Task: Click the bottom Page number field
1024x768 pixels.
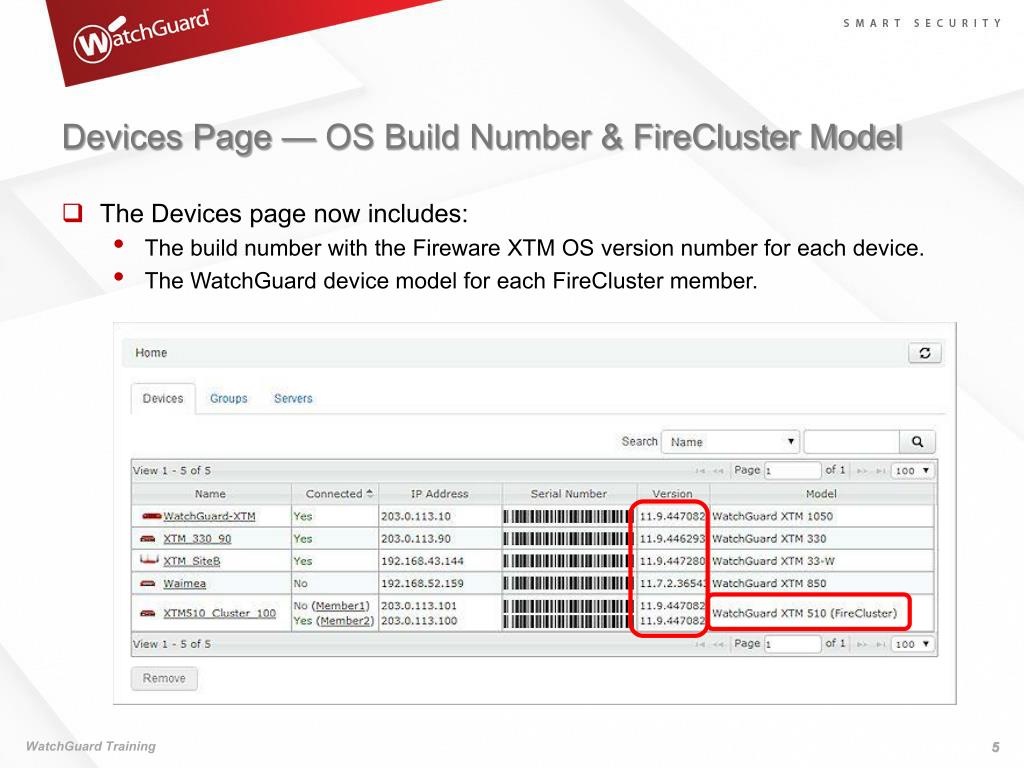Action: pyautogui.click(x=792, y=645)
